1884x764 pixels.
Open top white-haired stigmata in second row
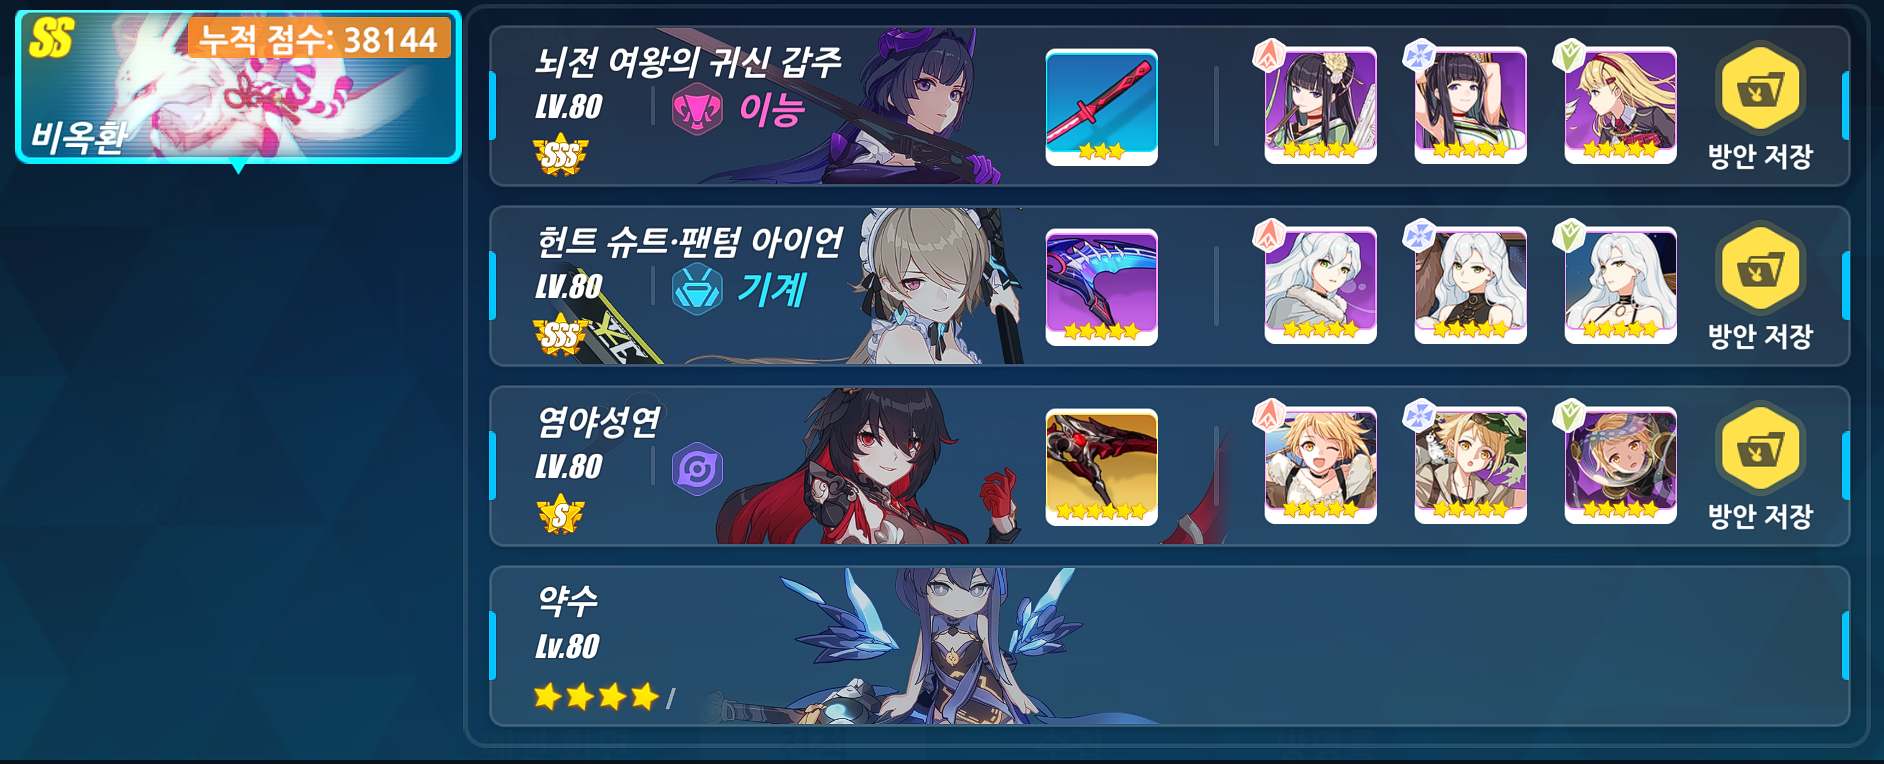click(x=1320, y=285)
